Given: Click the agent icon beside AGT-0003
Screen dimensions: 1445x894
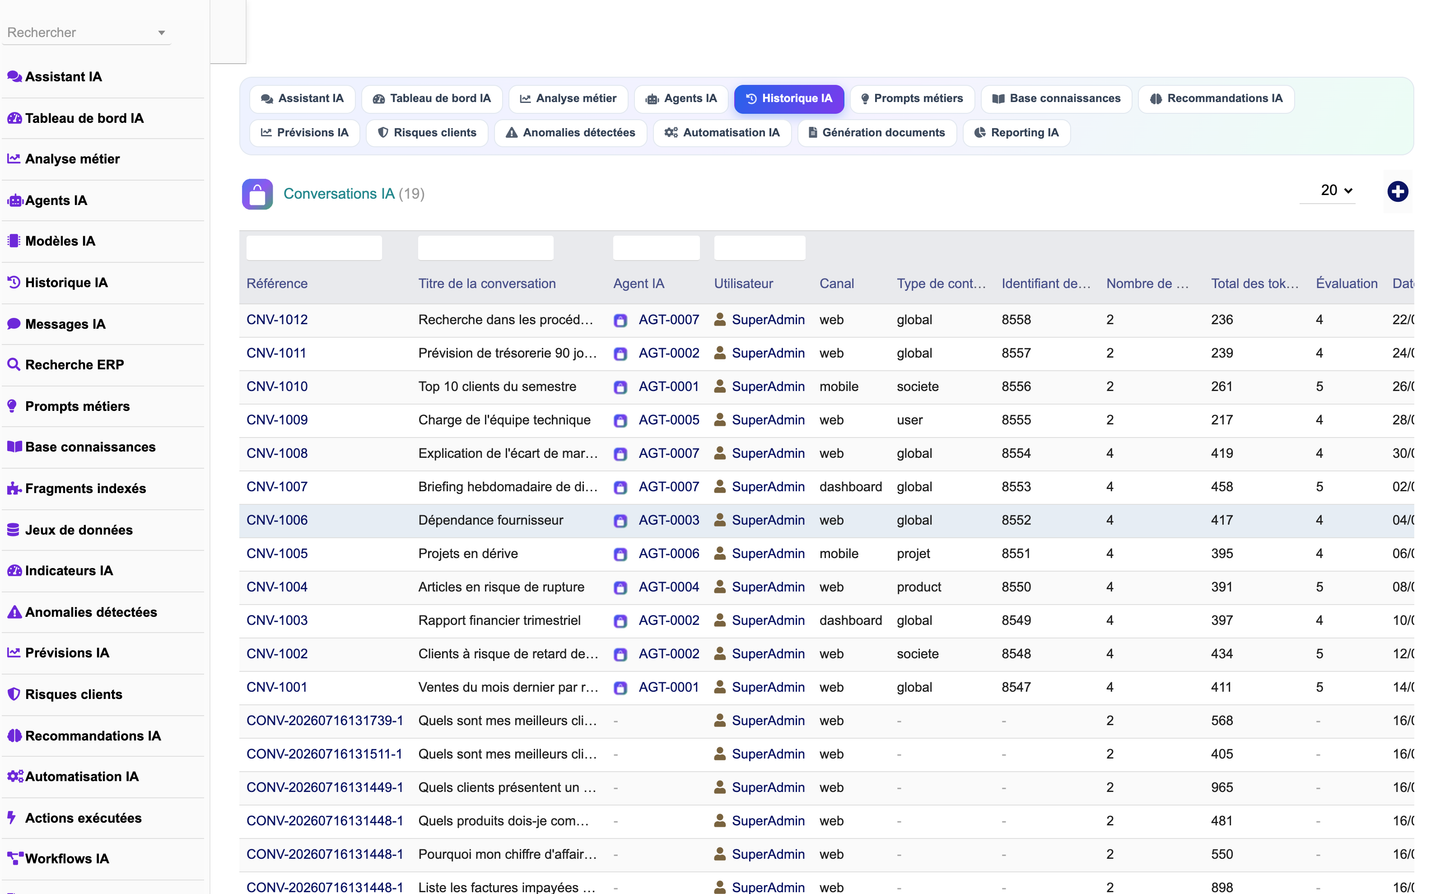Looking at the screenshot, I should pos(620,521).
